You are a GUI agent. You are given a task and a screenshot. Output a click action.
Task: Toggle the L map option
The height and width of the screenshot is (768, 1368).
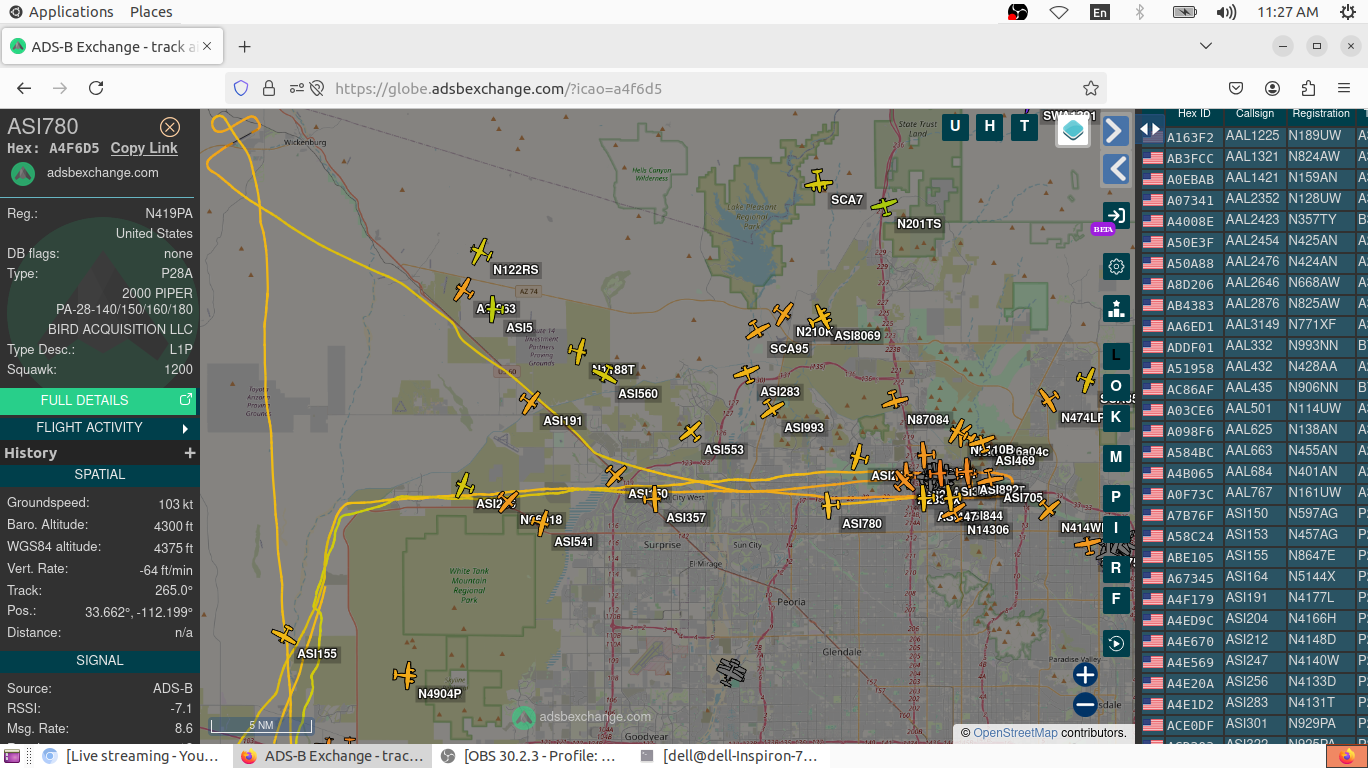click(x=1116, y=355)
